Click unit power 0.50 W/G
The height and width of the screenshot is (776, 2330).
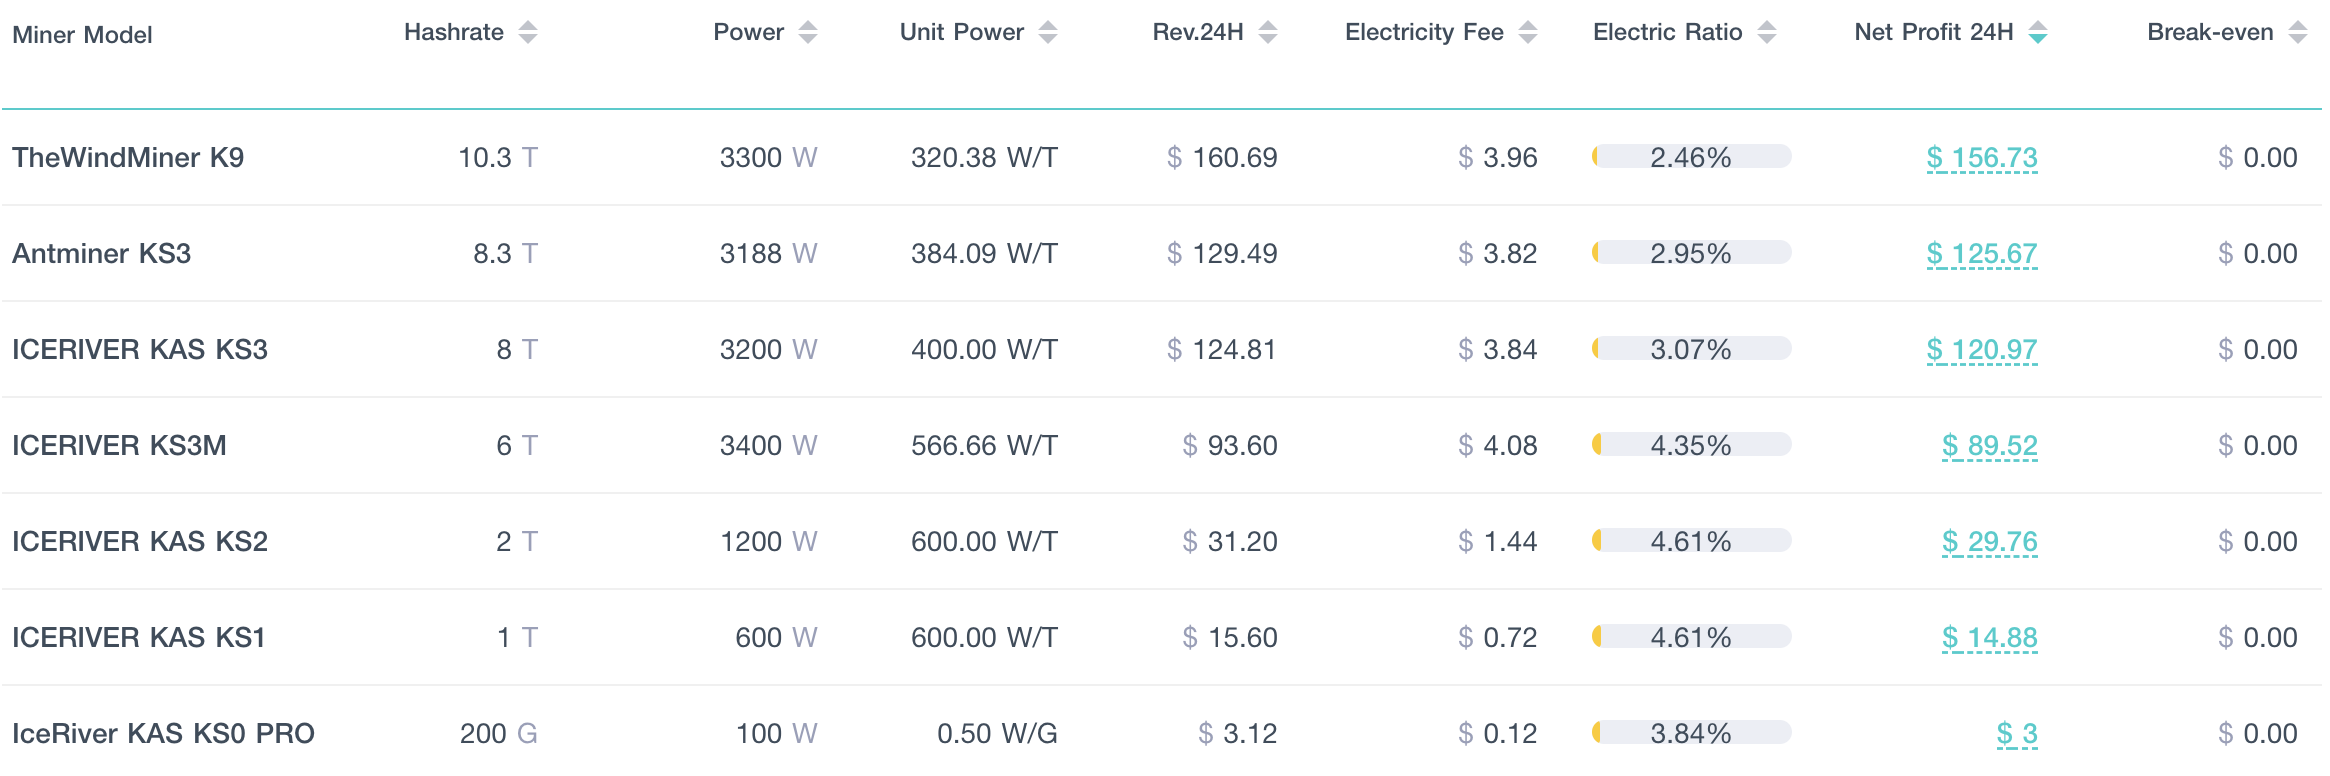tap(997, 734)
